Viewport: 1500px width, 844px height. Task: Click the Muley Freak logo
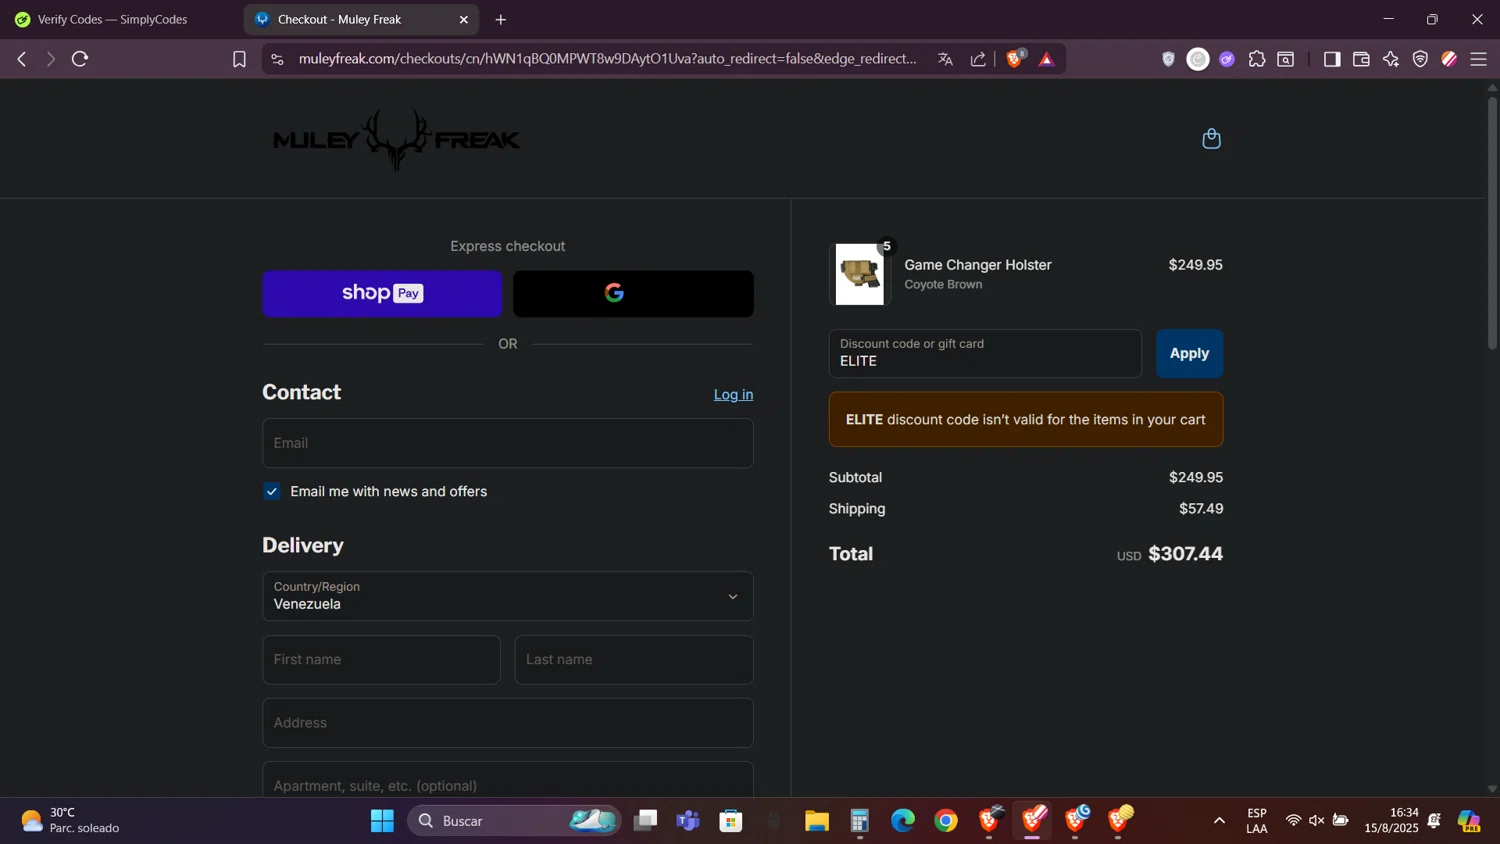[x=397, y=139]
